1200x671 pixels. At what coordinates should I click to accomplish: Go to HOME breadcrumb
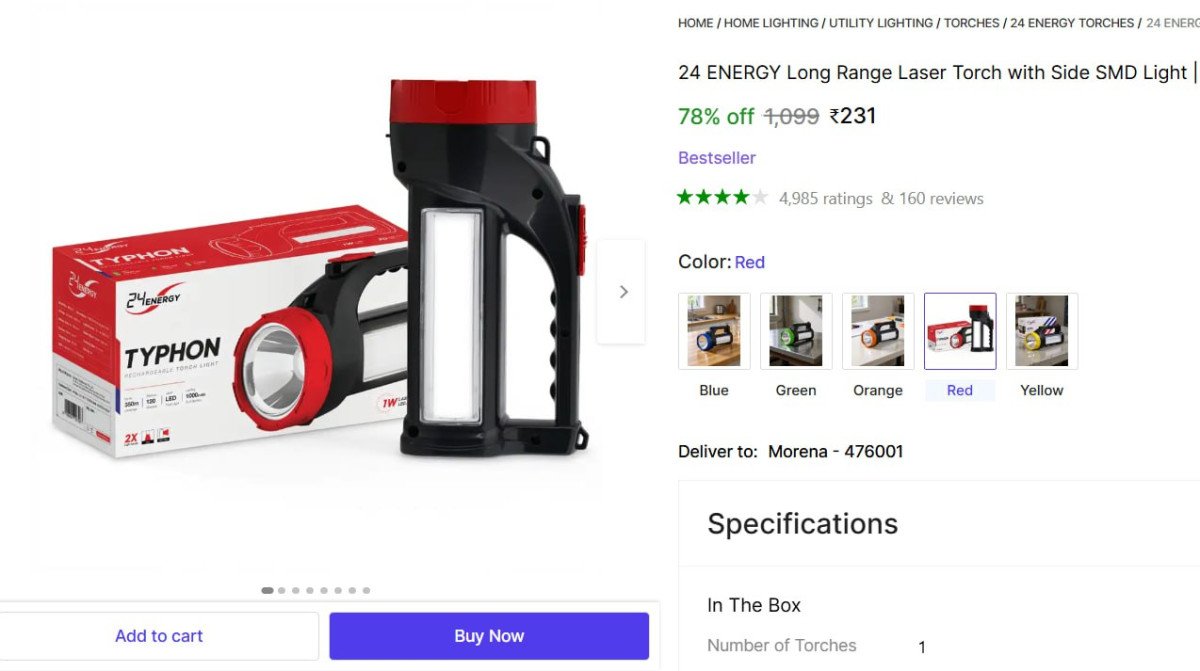tap(696, 23)
